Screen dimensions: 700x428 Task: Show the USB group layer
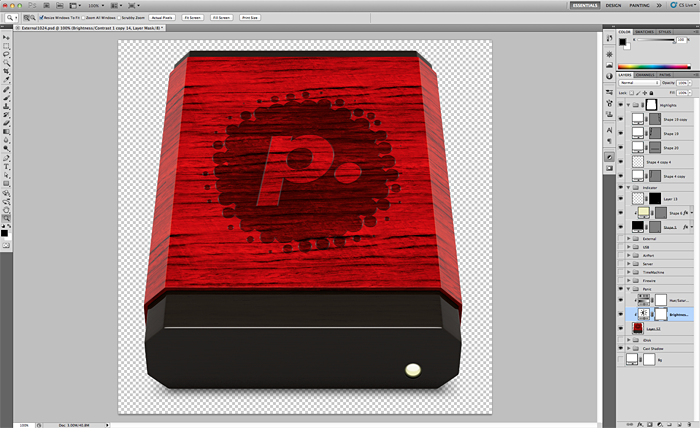click(621, 247)
